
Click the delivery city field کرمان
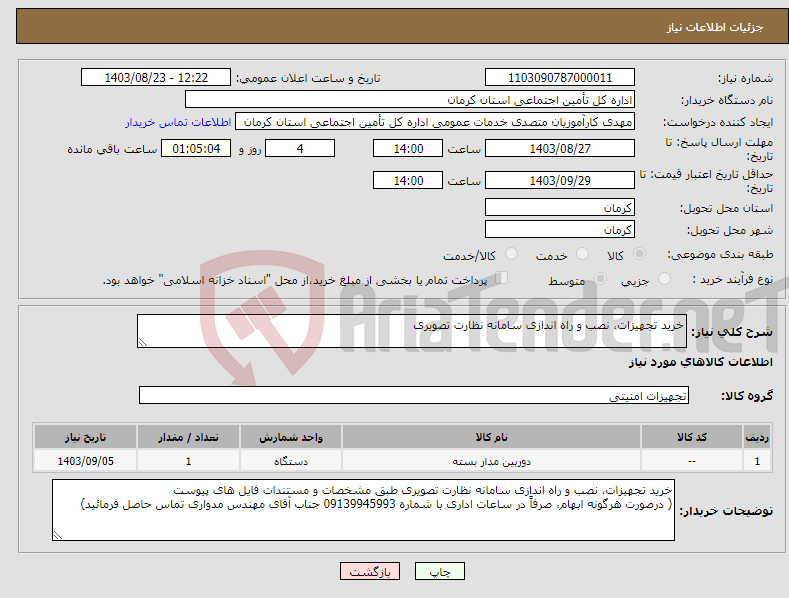pos(560,230)
